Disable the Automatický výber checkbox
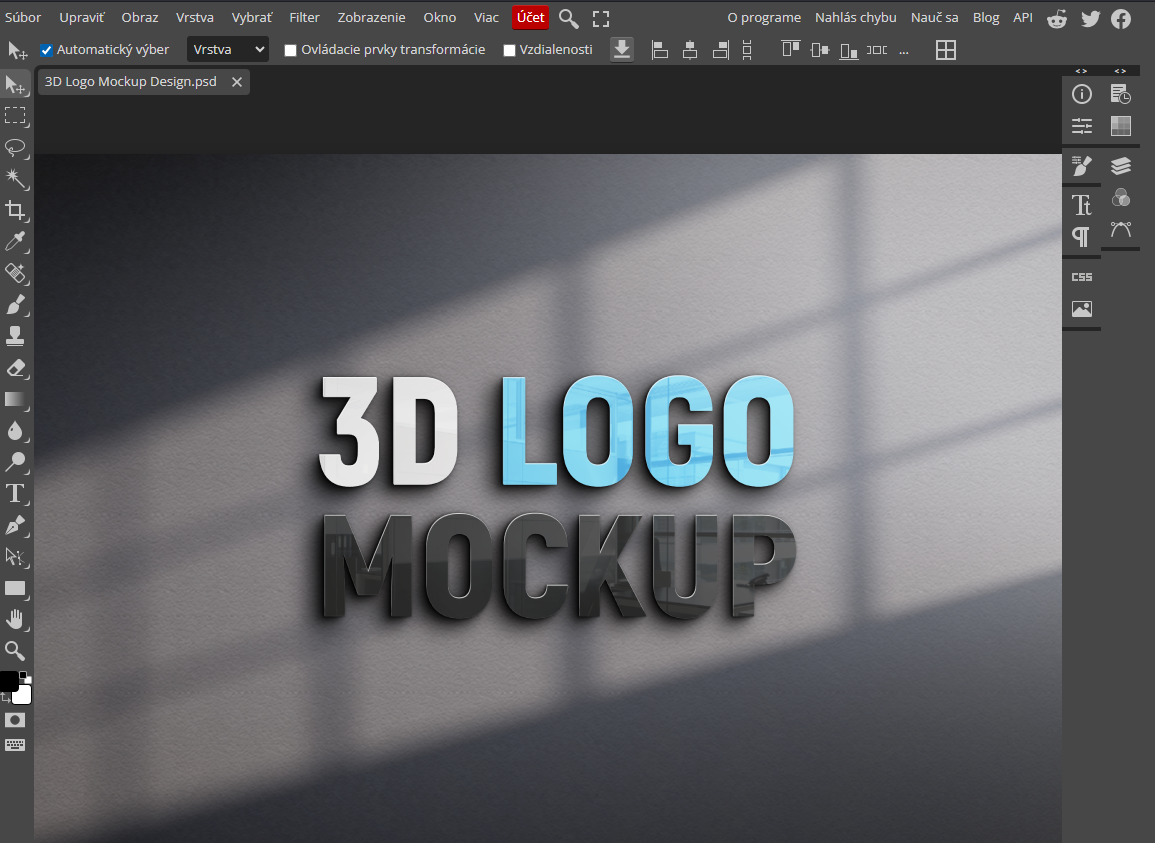 (x=46, y=50)
